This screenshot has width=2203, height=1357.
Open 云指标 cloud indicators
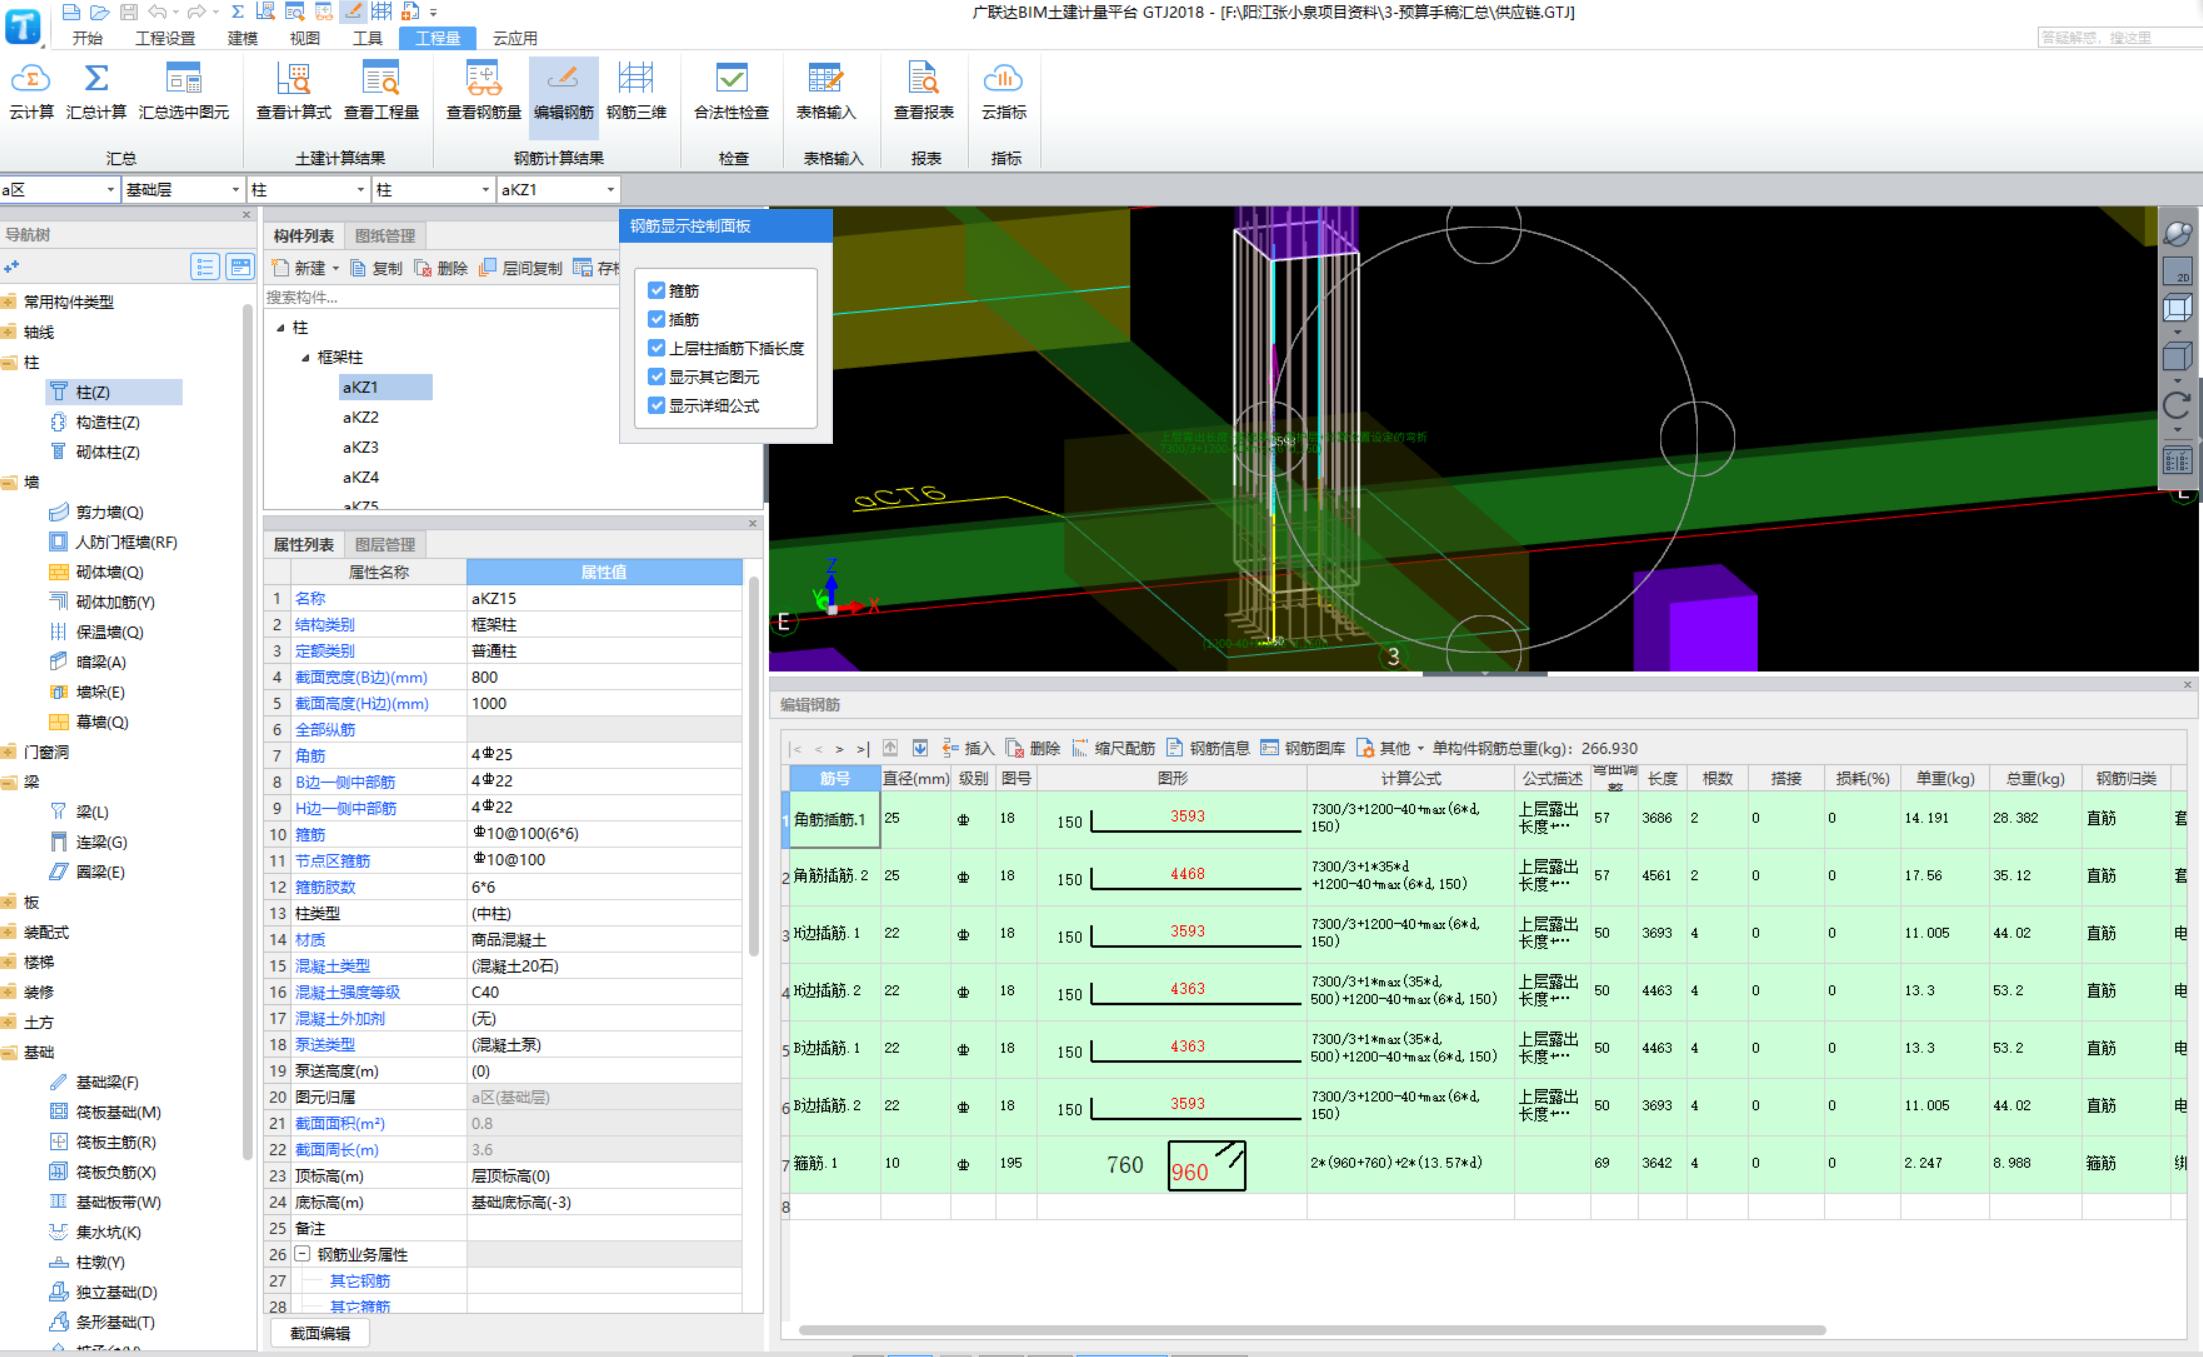[1003, 91]
